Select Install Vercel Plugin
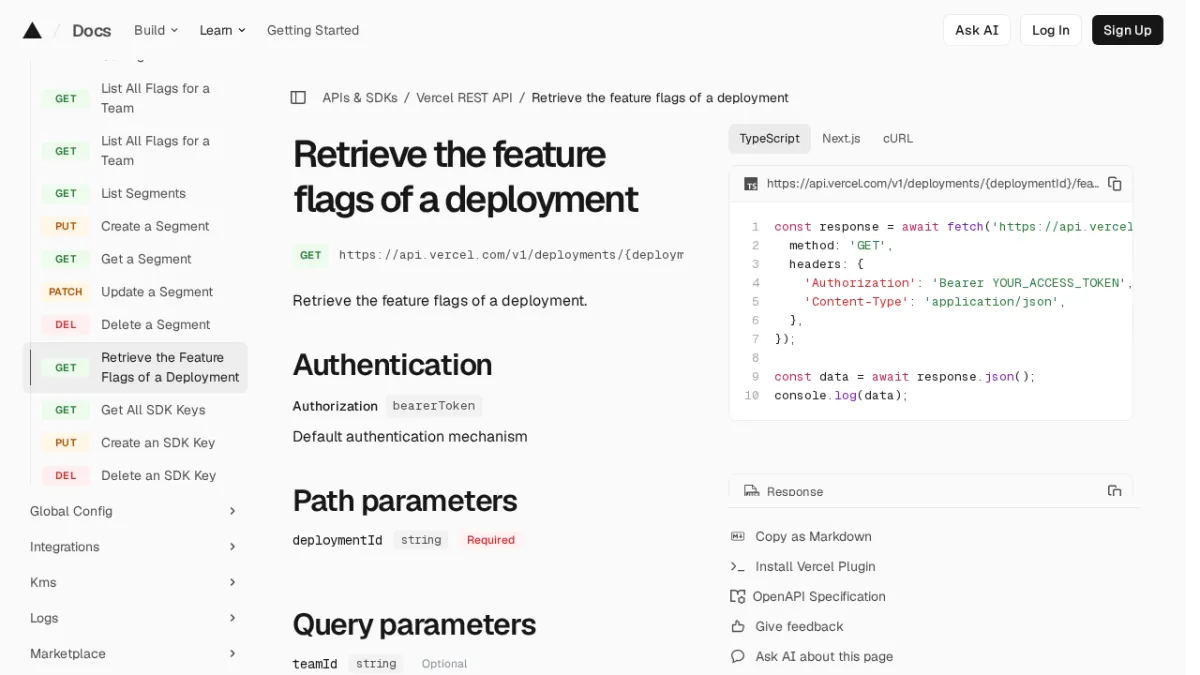Viewport: 1200px width, 675px height. point(815,567)
